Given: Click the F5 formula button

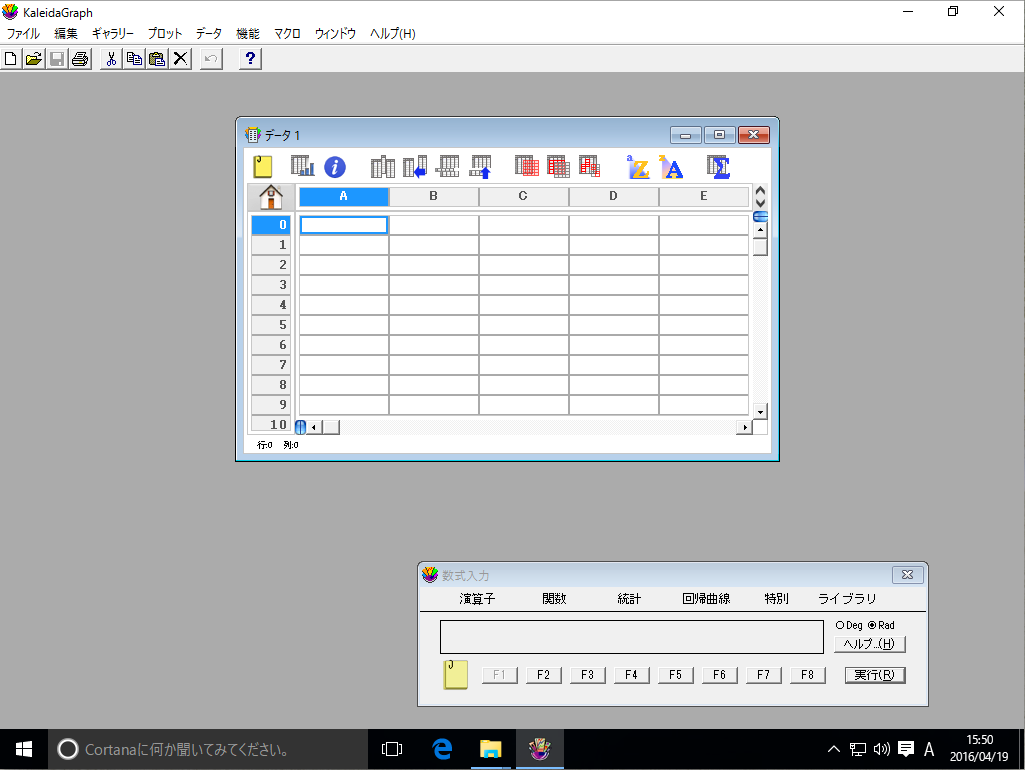Looking at the screenshot, I should coord(675,675).
